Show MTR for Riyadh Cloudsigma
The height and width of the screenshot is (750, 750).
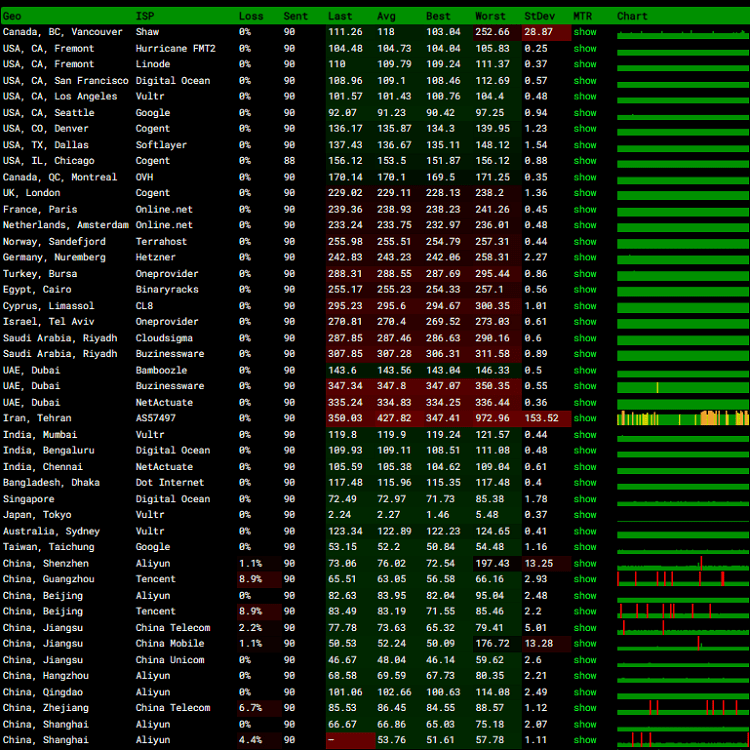point(585,338)
